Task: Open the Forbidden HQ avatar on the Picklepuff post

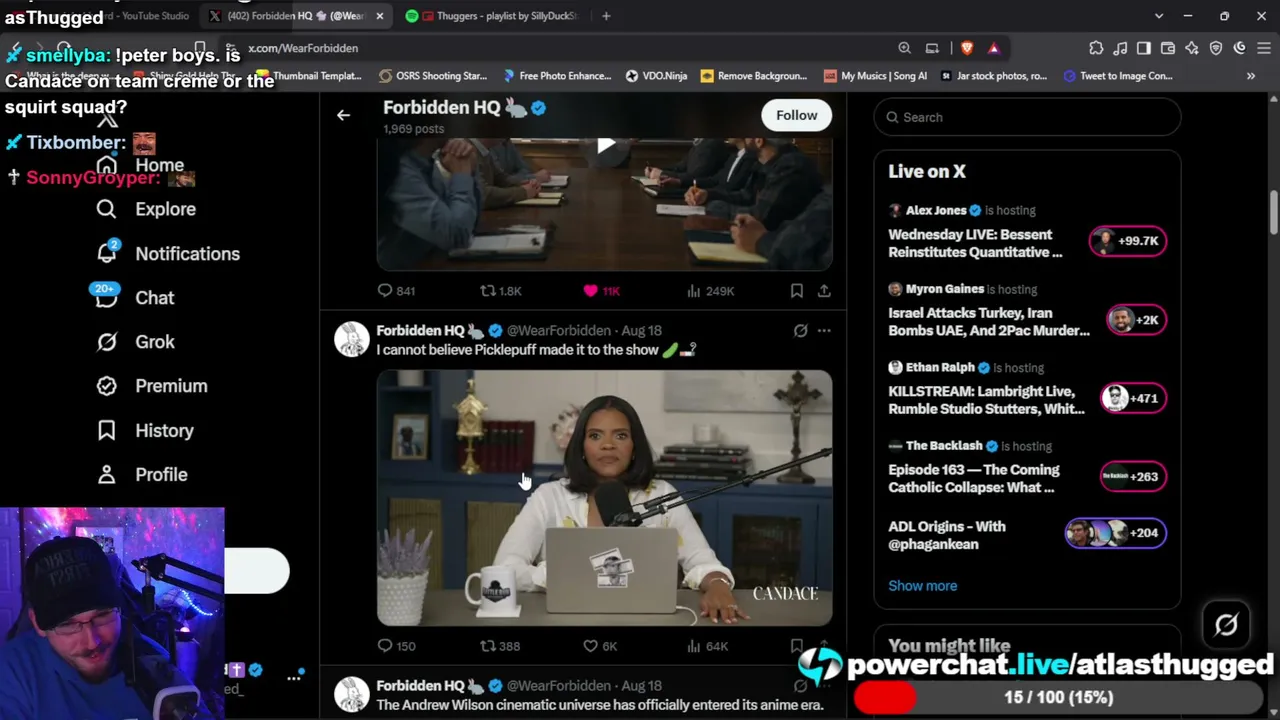Action: (351, 340)
